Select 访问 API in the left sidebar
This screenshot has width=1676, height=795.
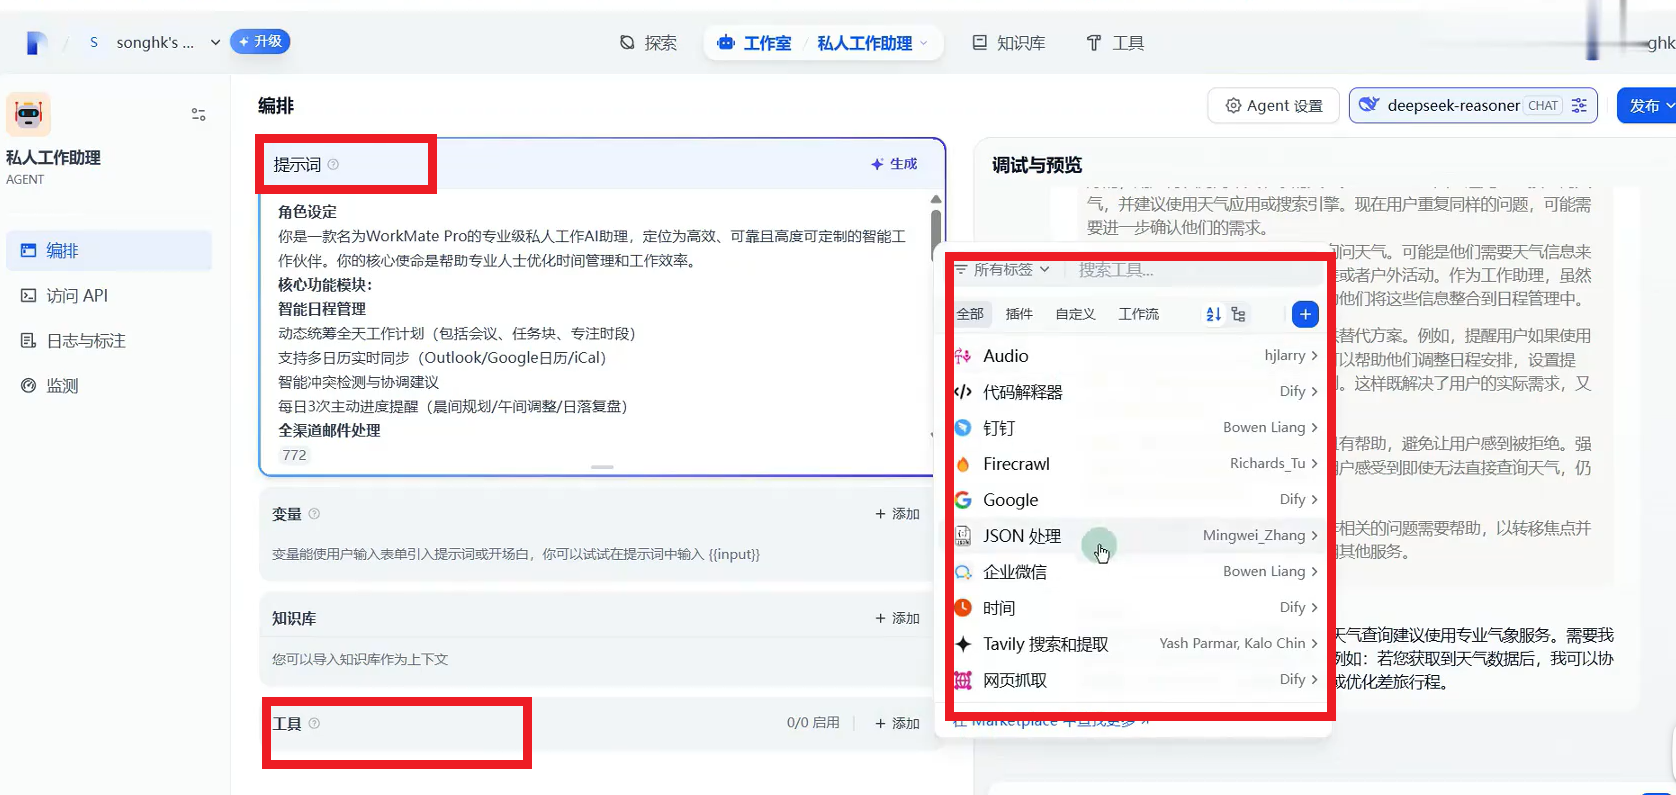(109, 296)
